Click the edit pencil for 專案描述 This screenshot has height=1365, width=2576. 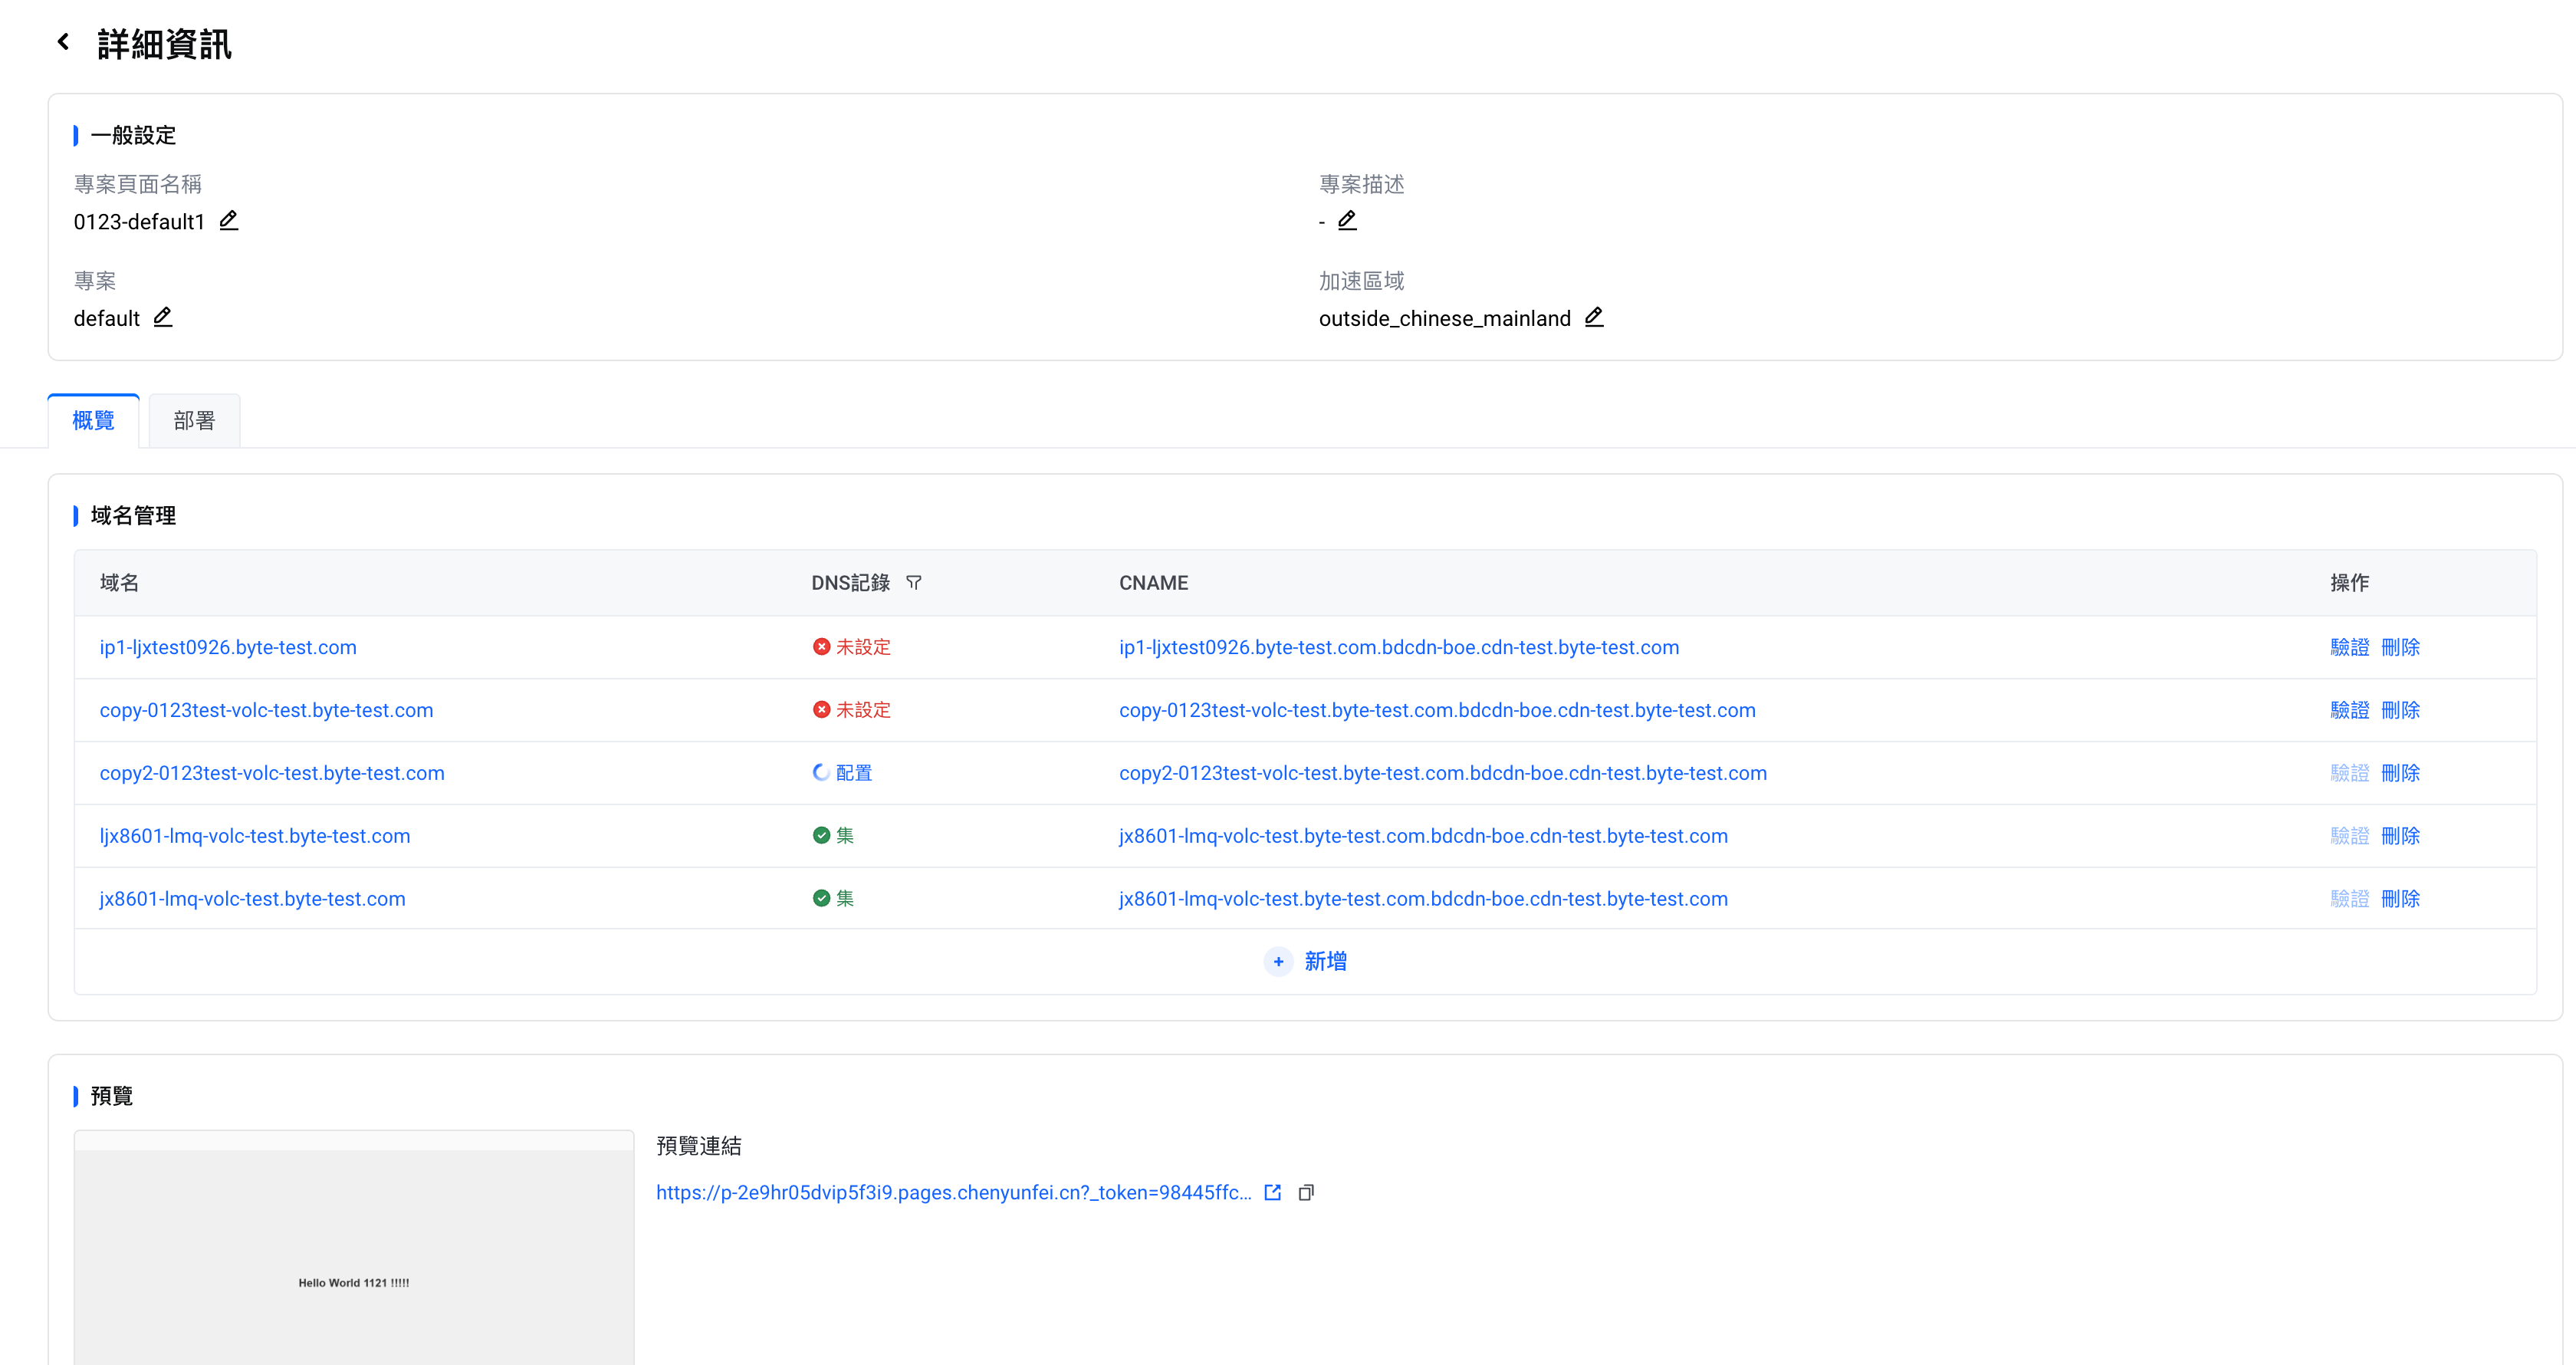click(x=1347, y=220)
